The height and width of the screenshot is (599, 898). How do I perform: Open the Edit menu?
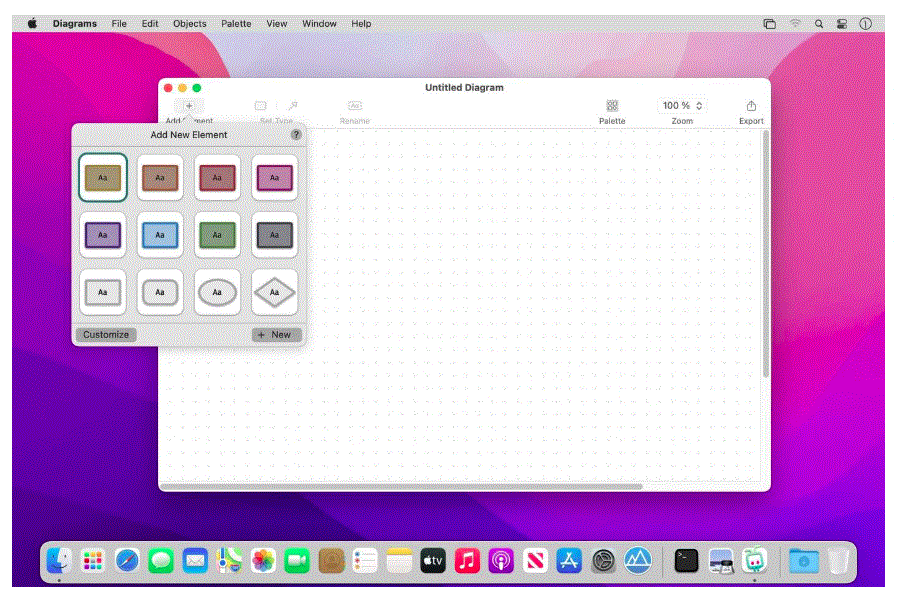click(x=150, y=23)
